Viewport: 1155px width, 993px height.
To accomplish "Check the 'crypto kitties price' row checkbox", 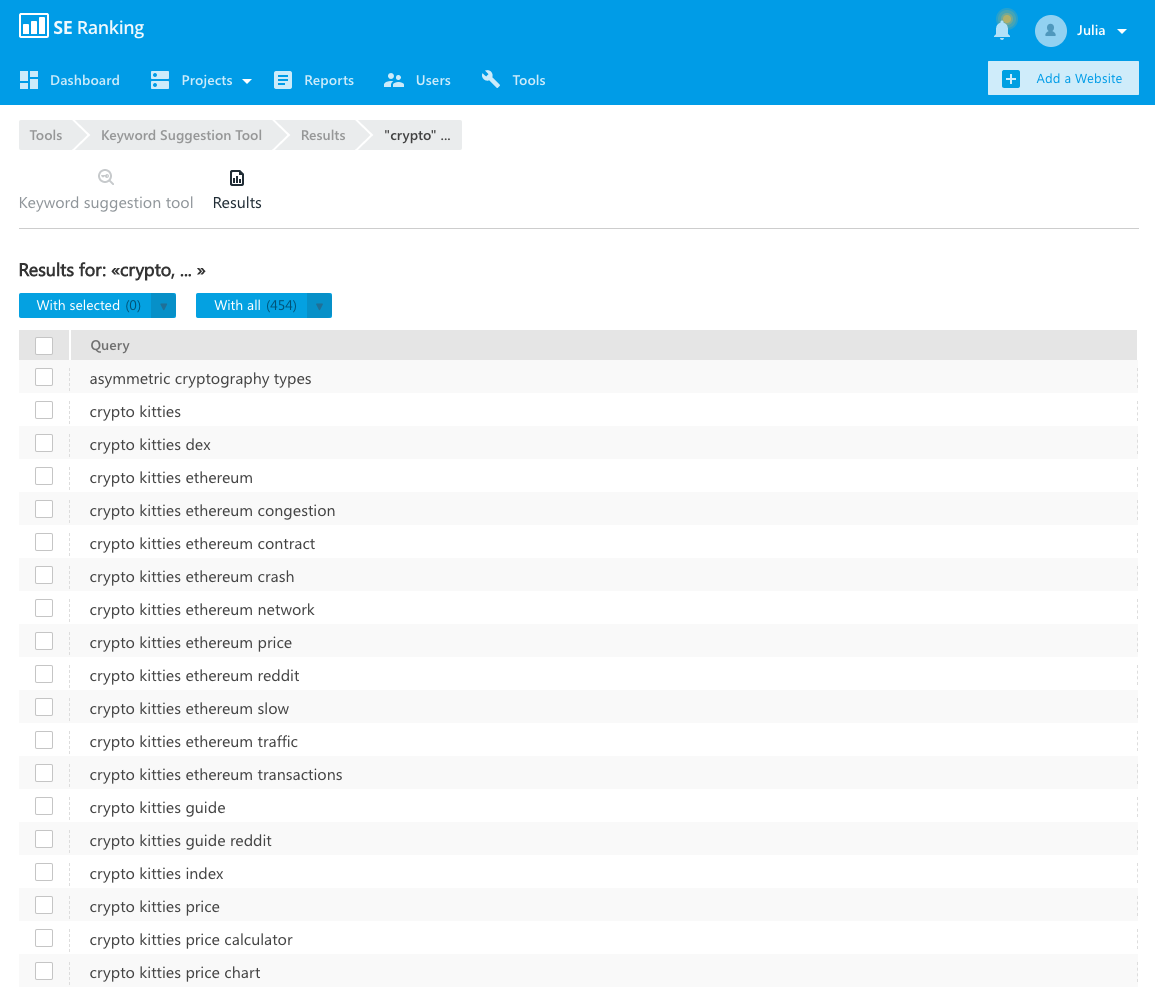I will pos(43,904).
